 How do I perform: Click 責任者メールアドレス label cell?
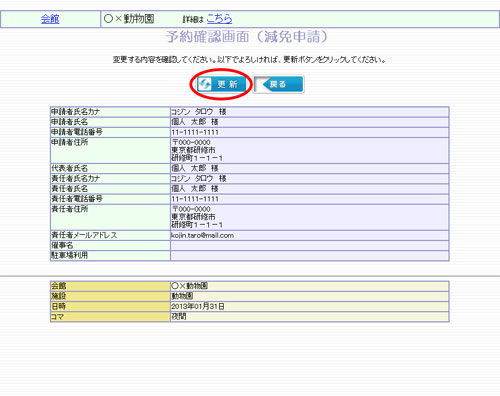tap(110, 235)
